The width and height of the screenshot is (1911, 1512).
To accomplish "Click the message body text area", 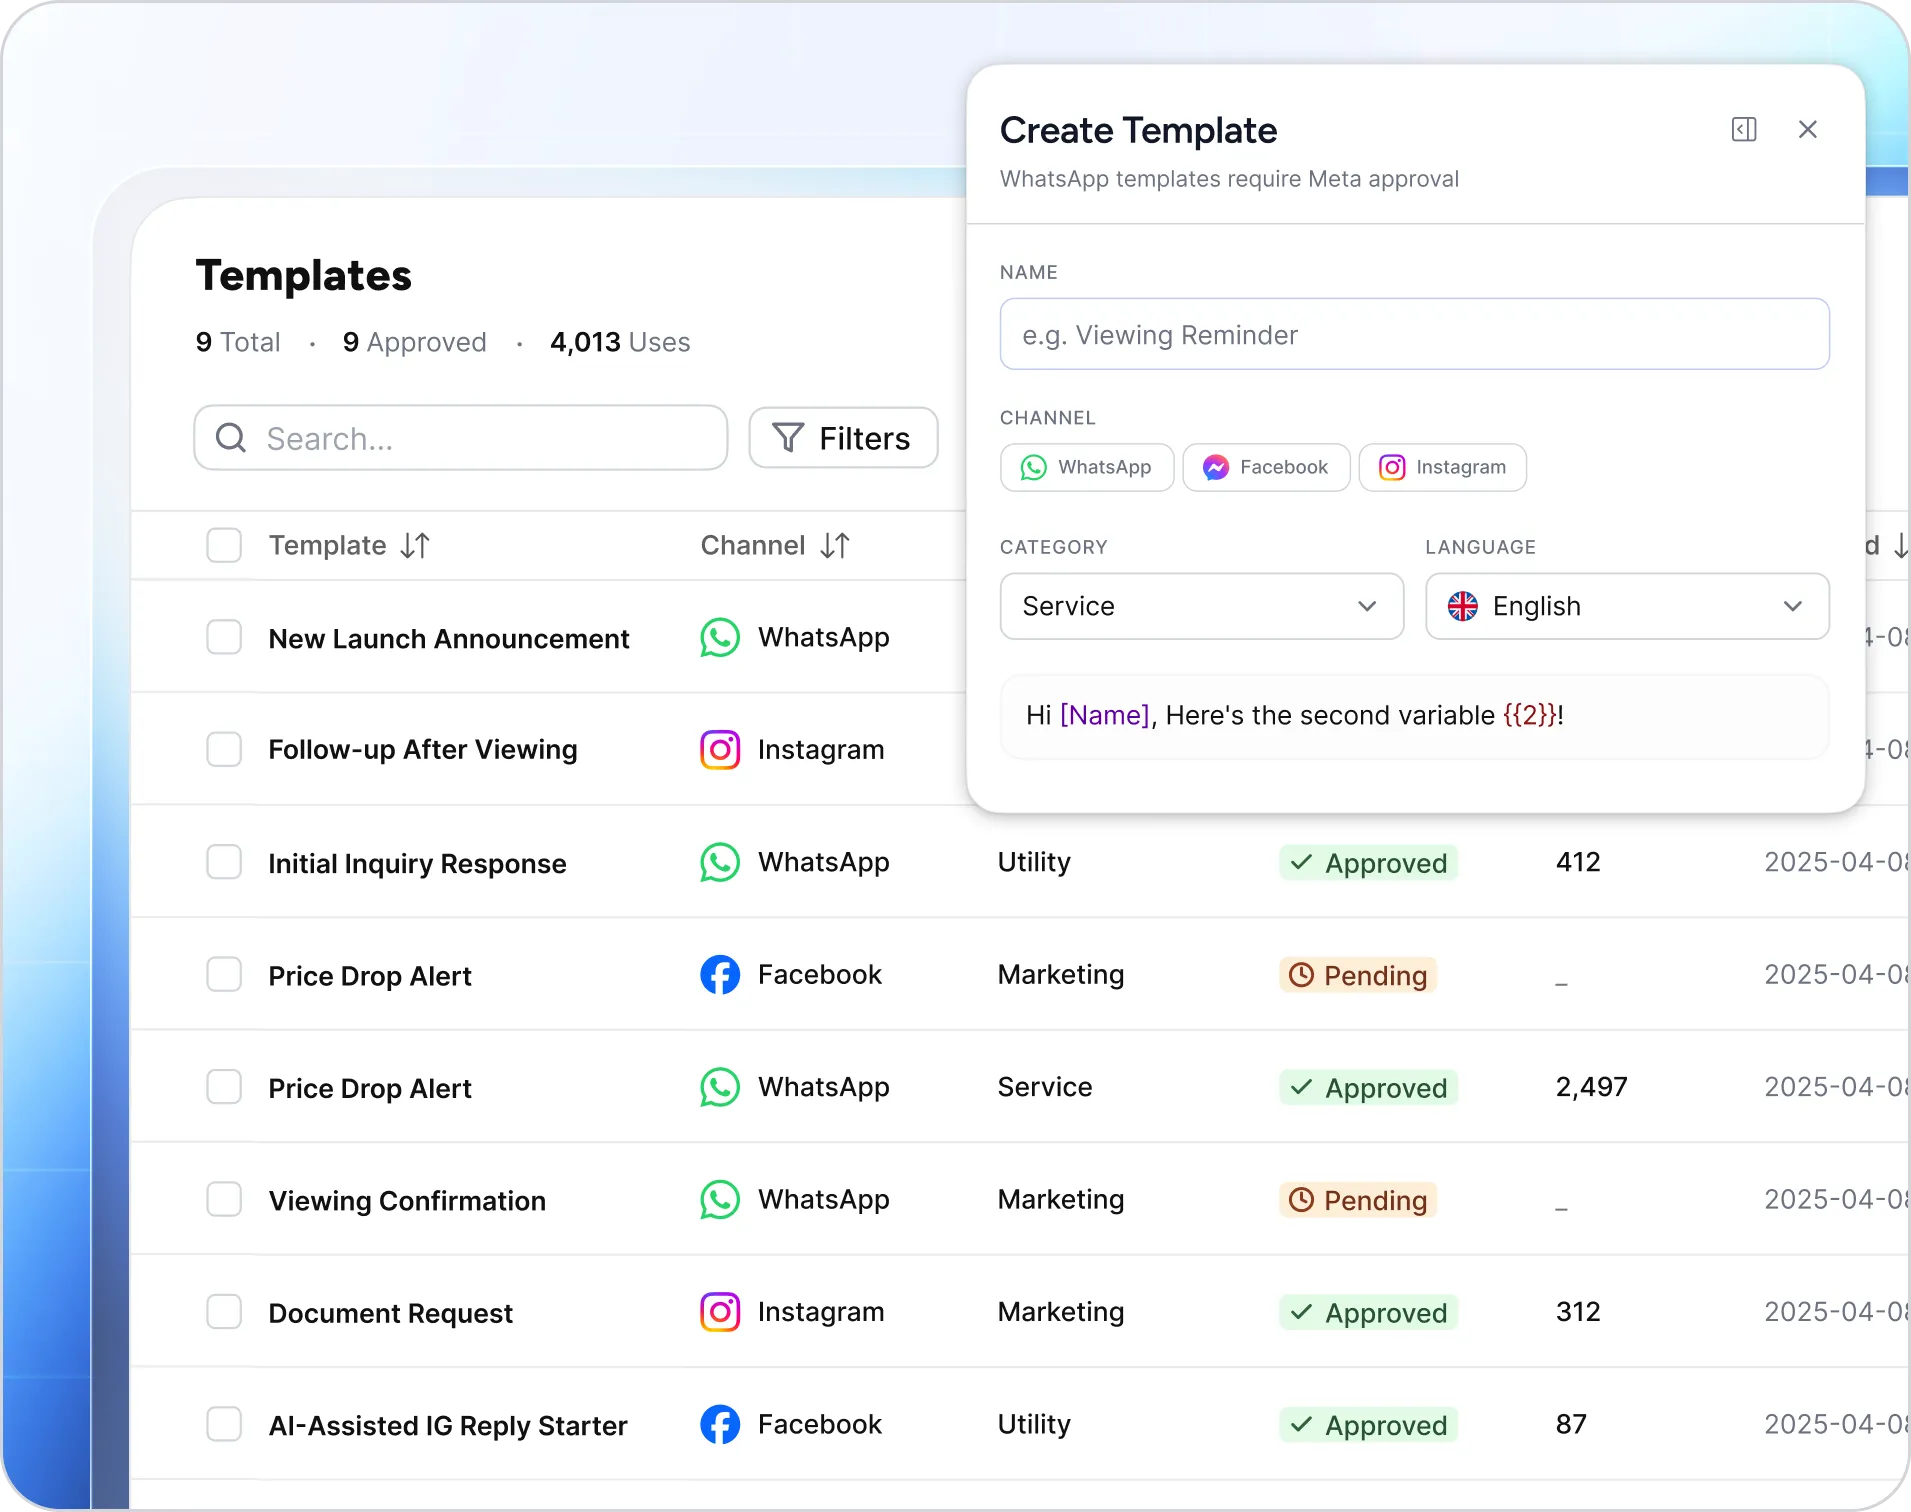I will (x=1415, y=716).
